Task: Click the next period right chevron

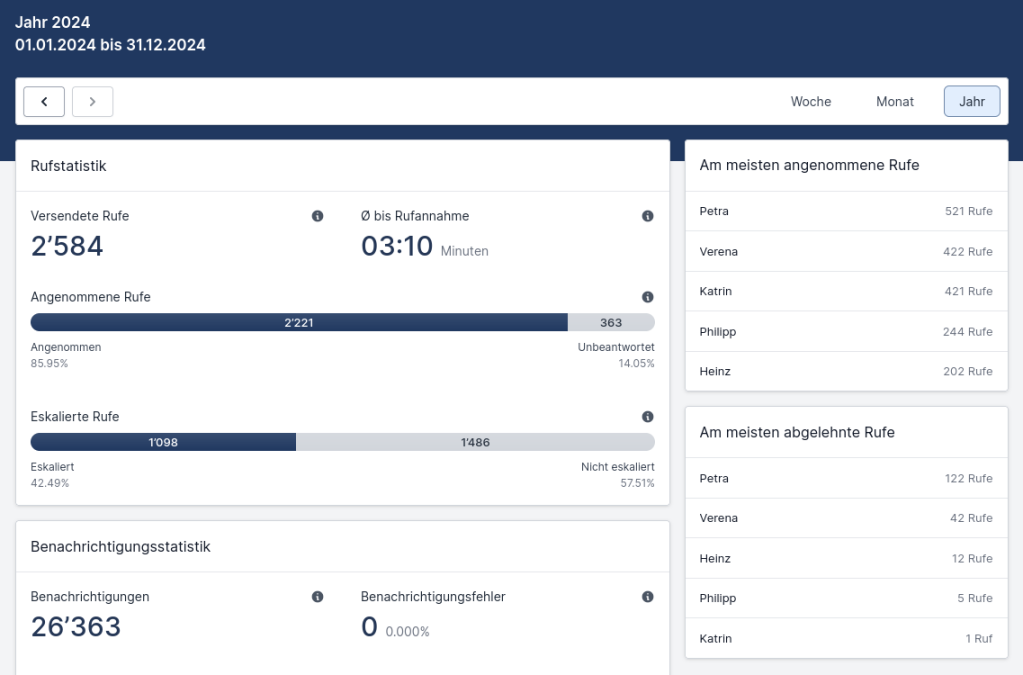Action: [x=92, y=101]
